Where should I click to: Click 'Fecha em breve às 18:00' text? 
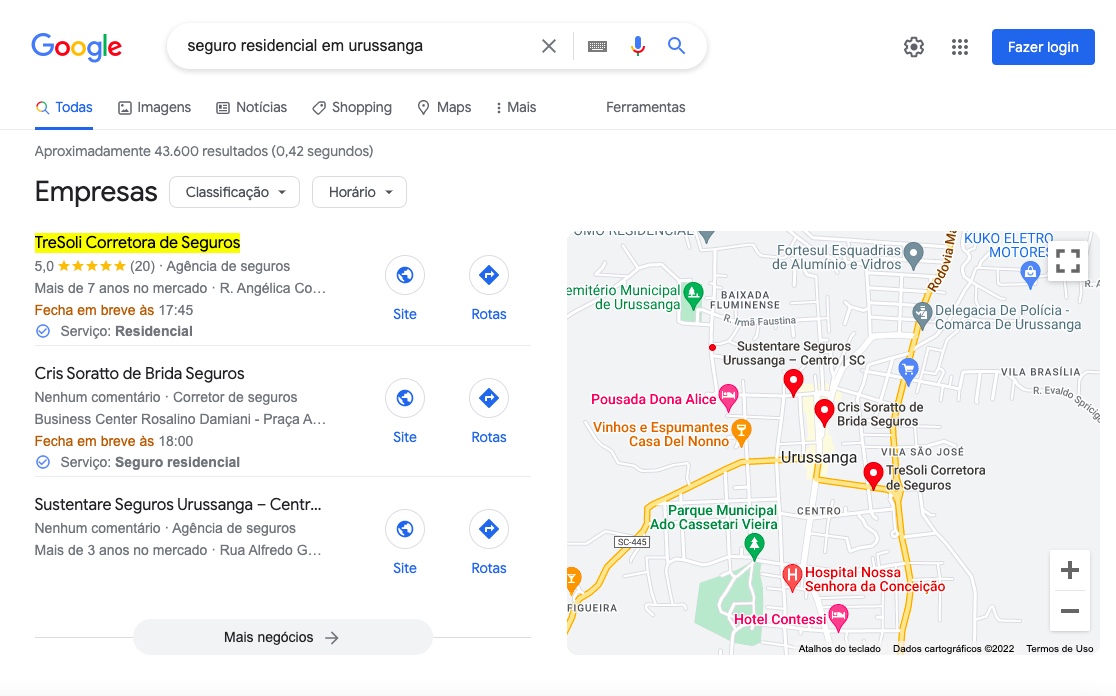point(114,441)
